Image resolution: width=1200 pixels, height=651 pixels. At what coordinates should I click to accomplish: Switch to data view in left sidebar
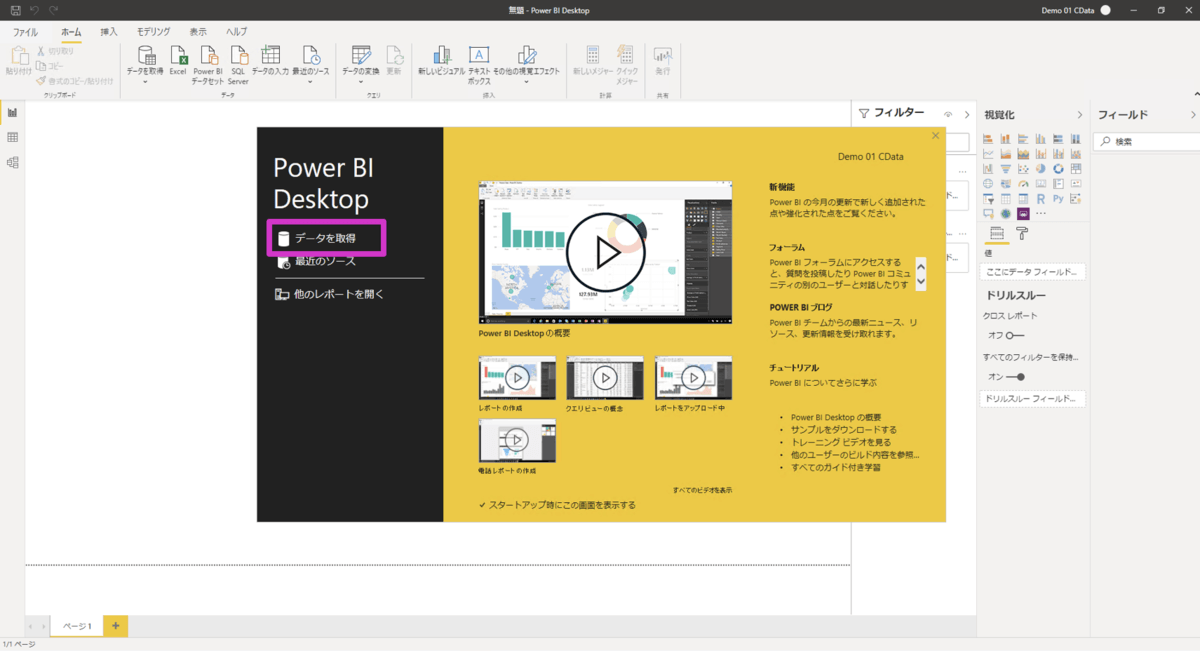[x=13, y=137]
